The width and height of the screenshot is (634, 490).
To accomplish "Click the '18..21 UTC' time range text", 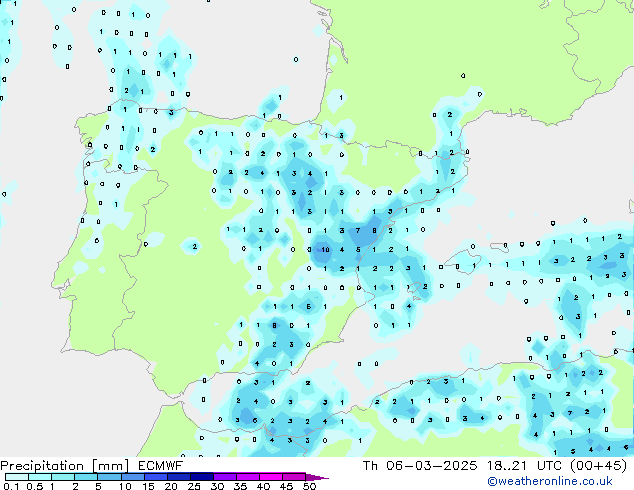I will pyautogui.click(x=524, y=466).
